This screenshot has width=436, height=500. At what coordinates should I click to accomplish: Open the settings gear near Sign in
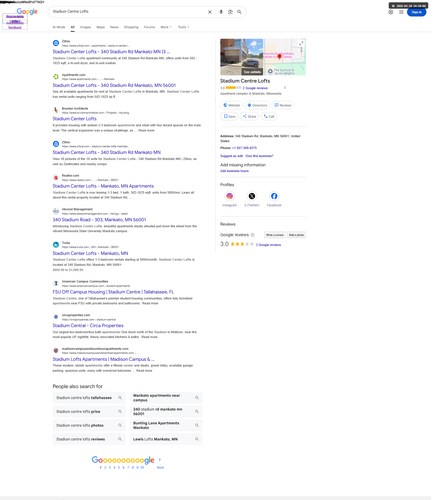[x=391, y=12]
